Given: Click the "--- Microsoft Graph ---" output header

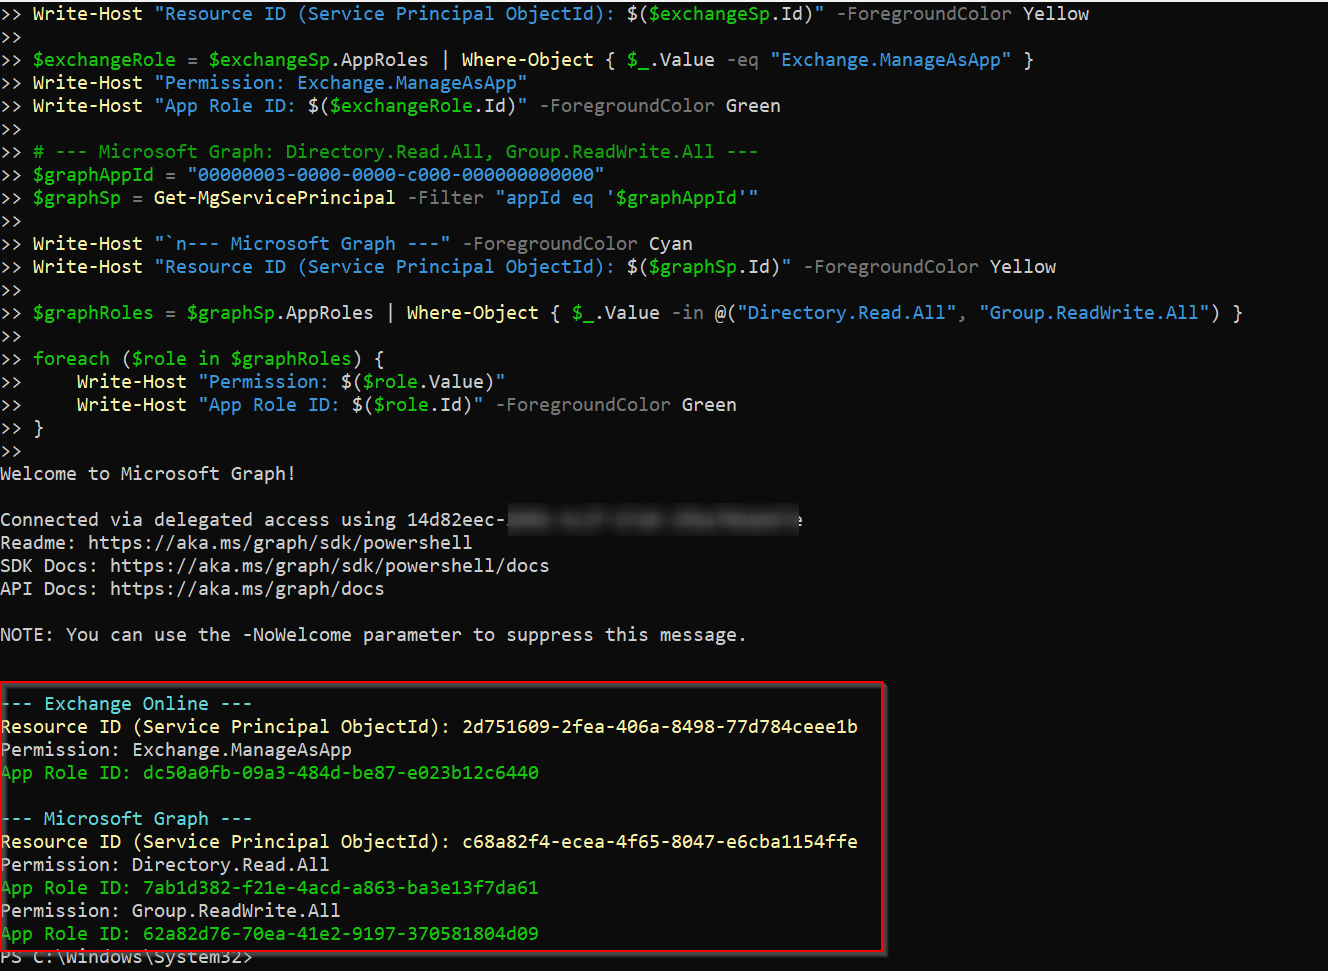Looking at the screenshot, I should click(x=126, y=819).
